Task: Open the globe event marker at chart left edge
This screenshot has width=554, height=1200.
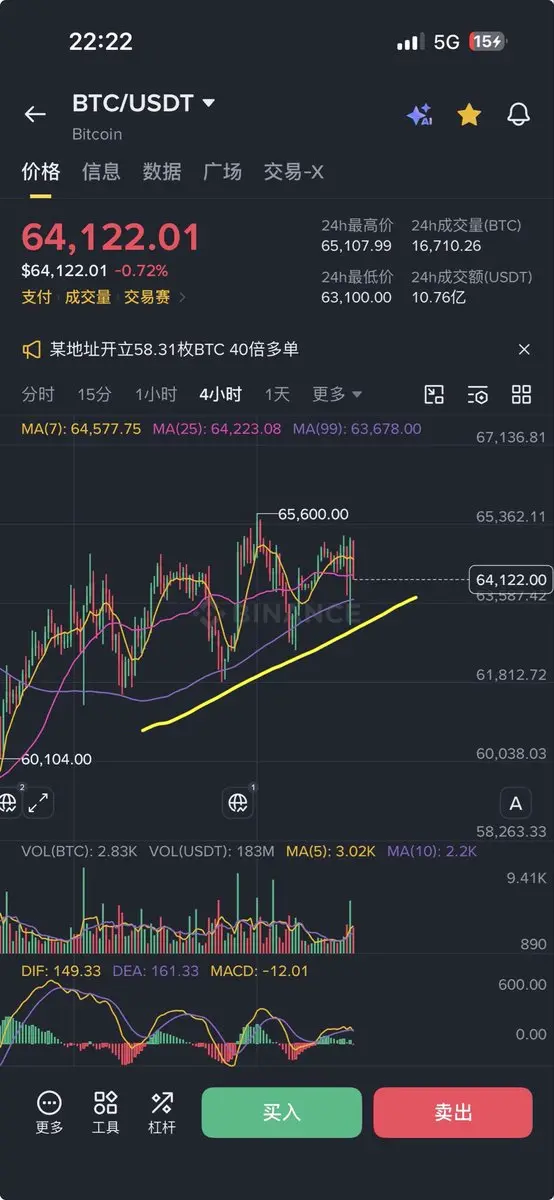Action: pyautogui.click(x=8, y=801)
